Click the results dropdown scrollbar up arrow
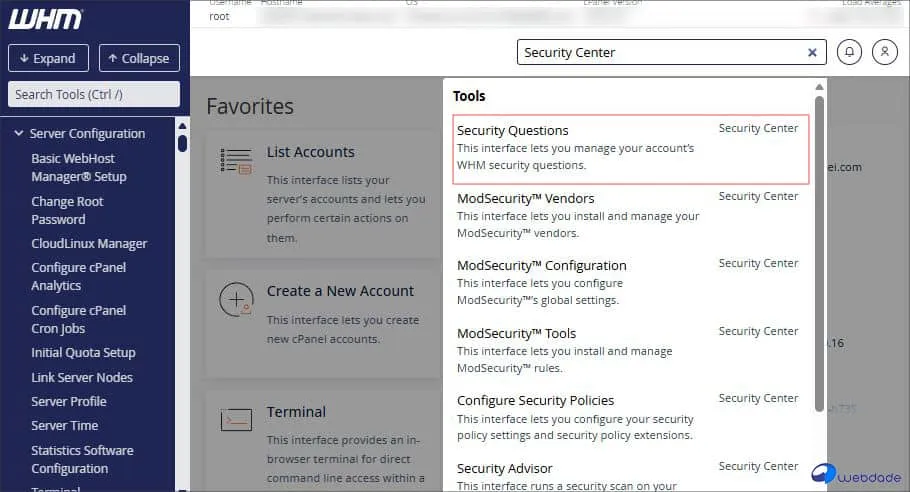The width and height of the screenshot is (910, 492). (x=819, y=87)
